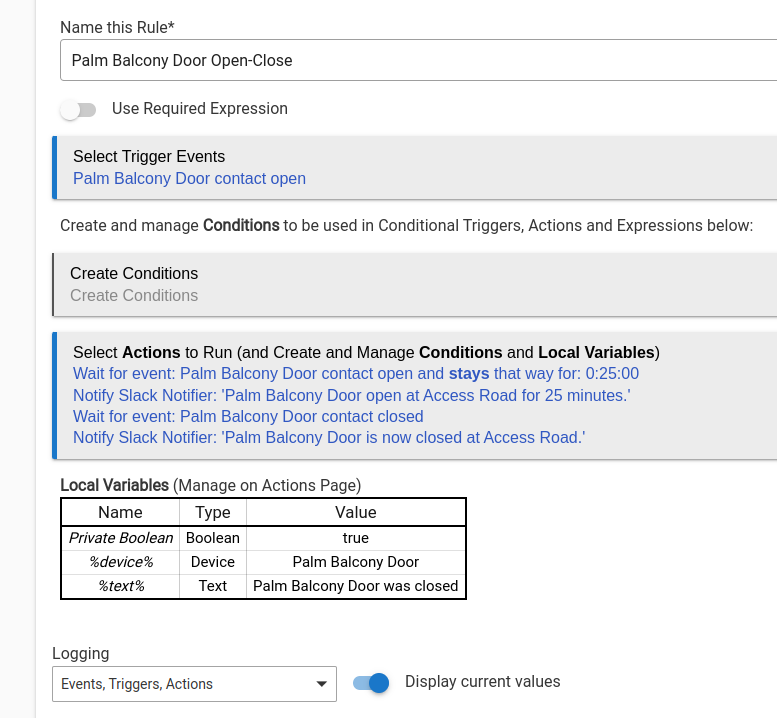
Task: Open the Logging dropdown menu
Action: point(194,684)
